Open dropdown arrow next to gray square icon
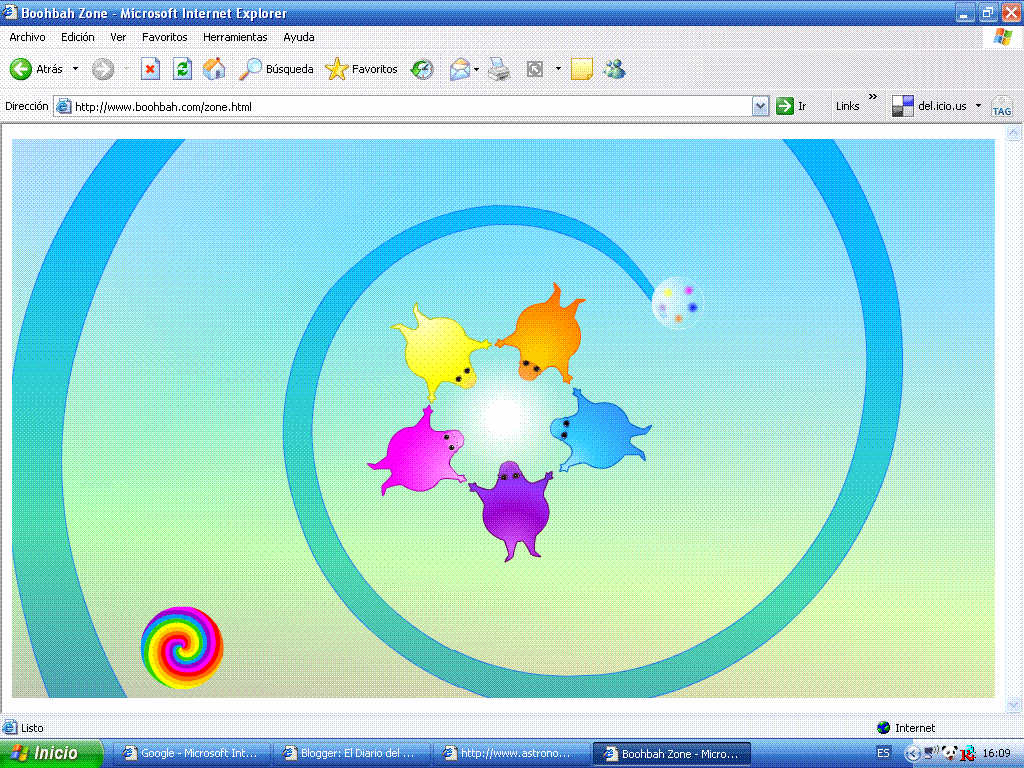 click(558, 69)
